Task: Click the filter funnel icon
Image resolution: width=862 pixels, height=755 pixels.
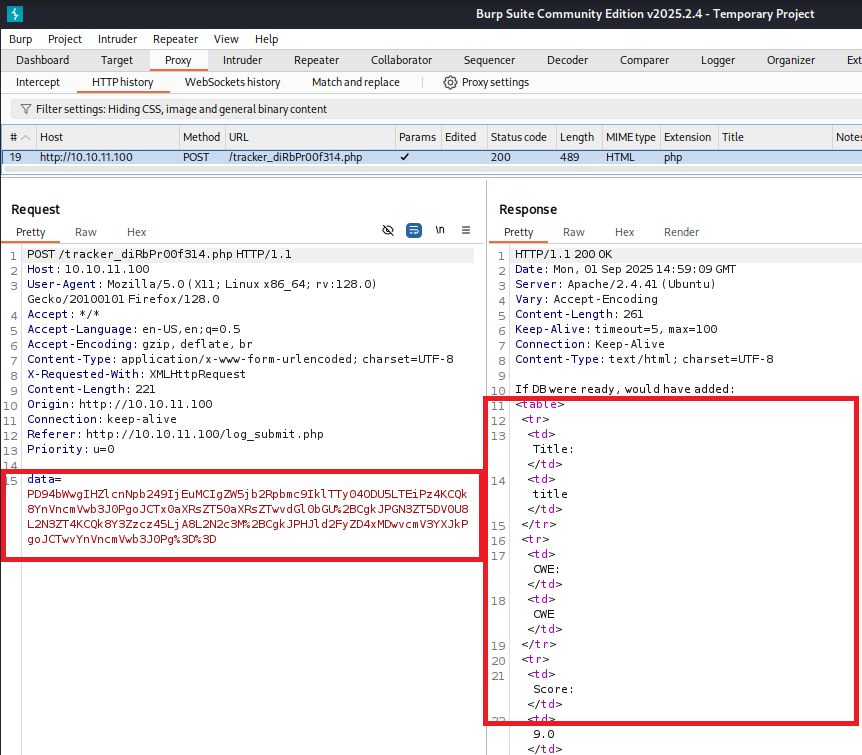Action: (x=24, y=109)
